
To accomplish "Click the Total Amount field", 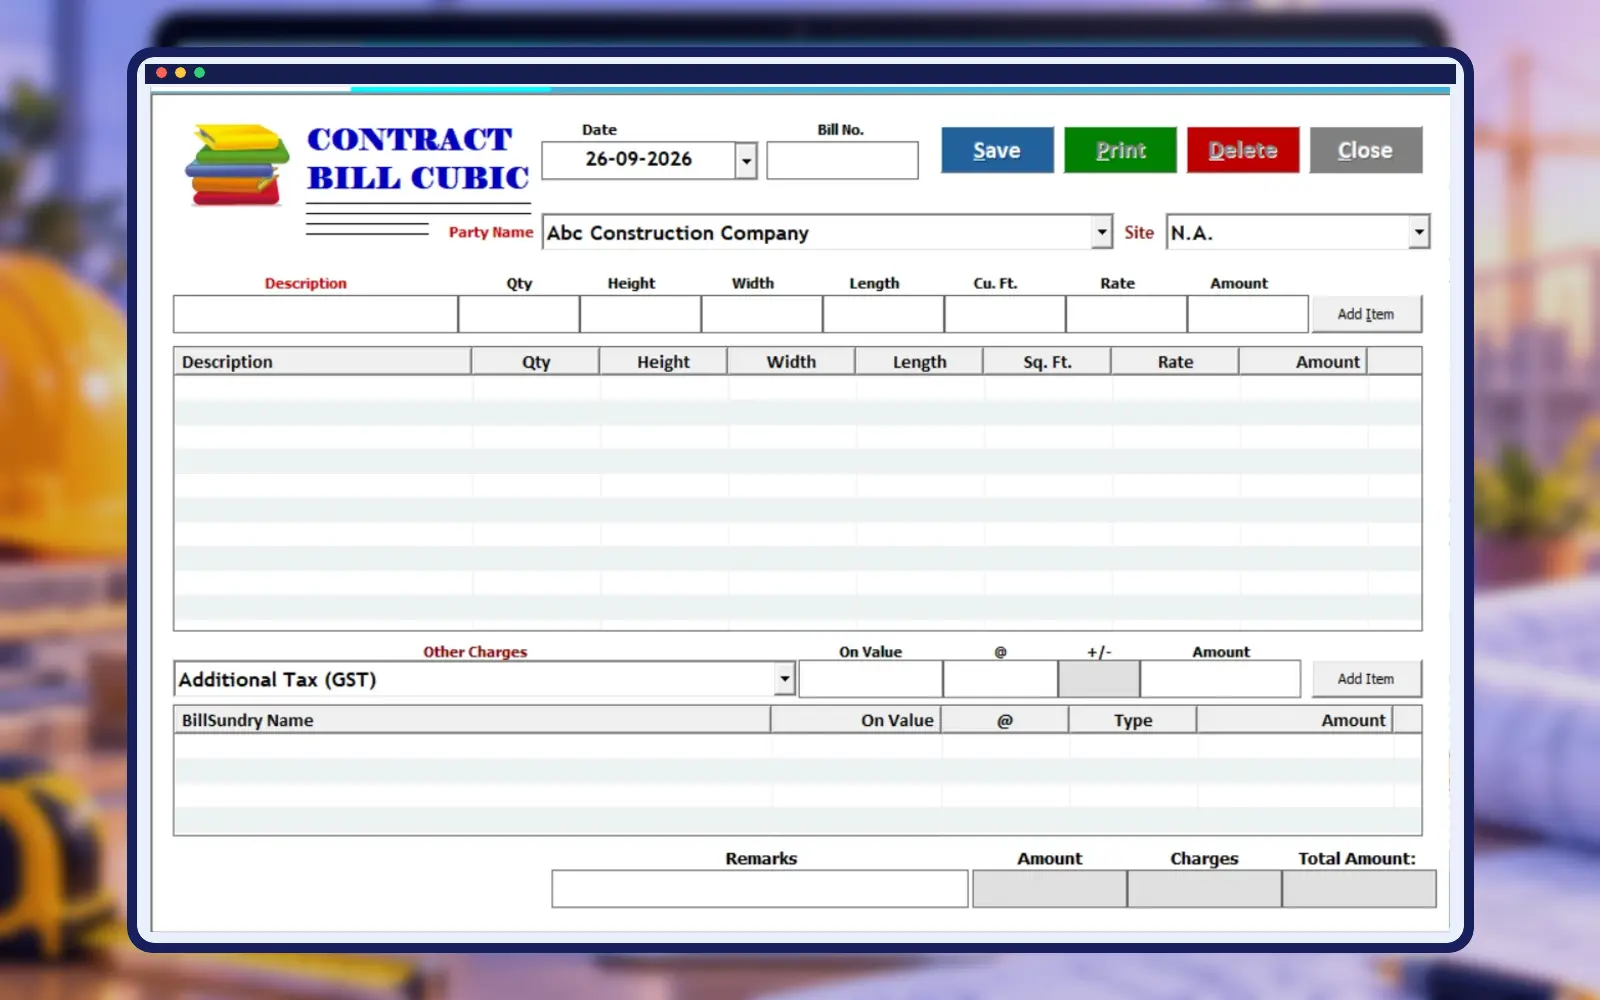I will [1359, 889].
